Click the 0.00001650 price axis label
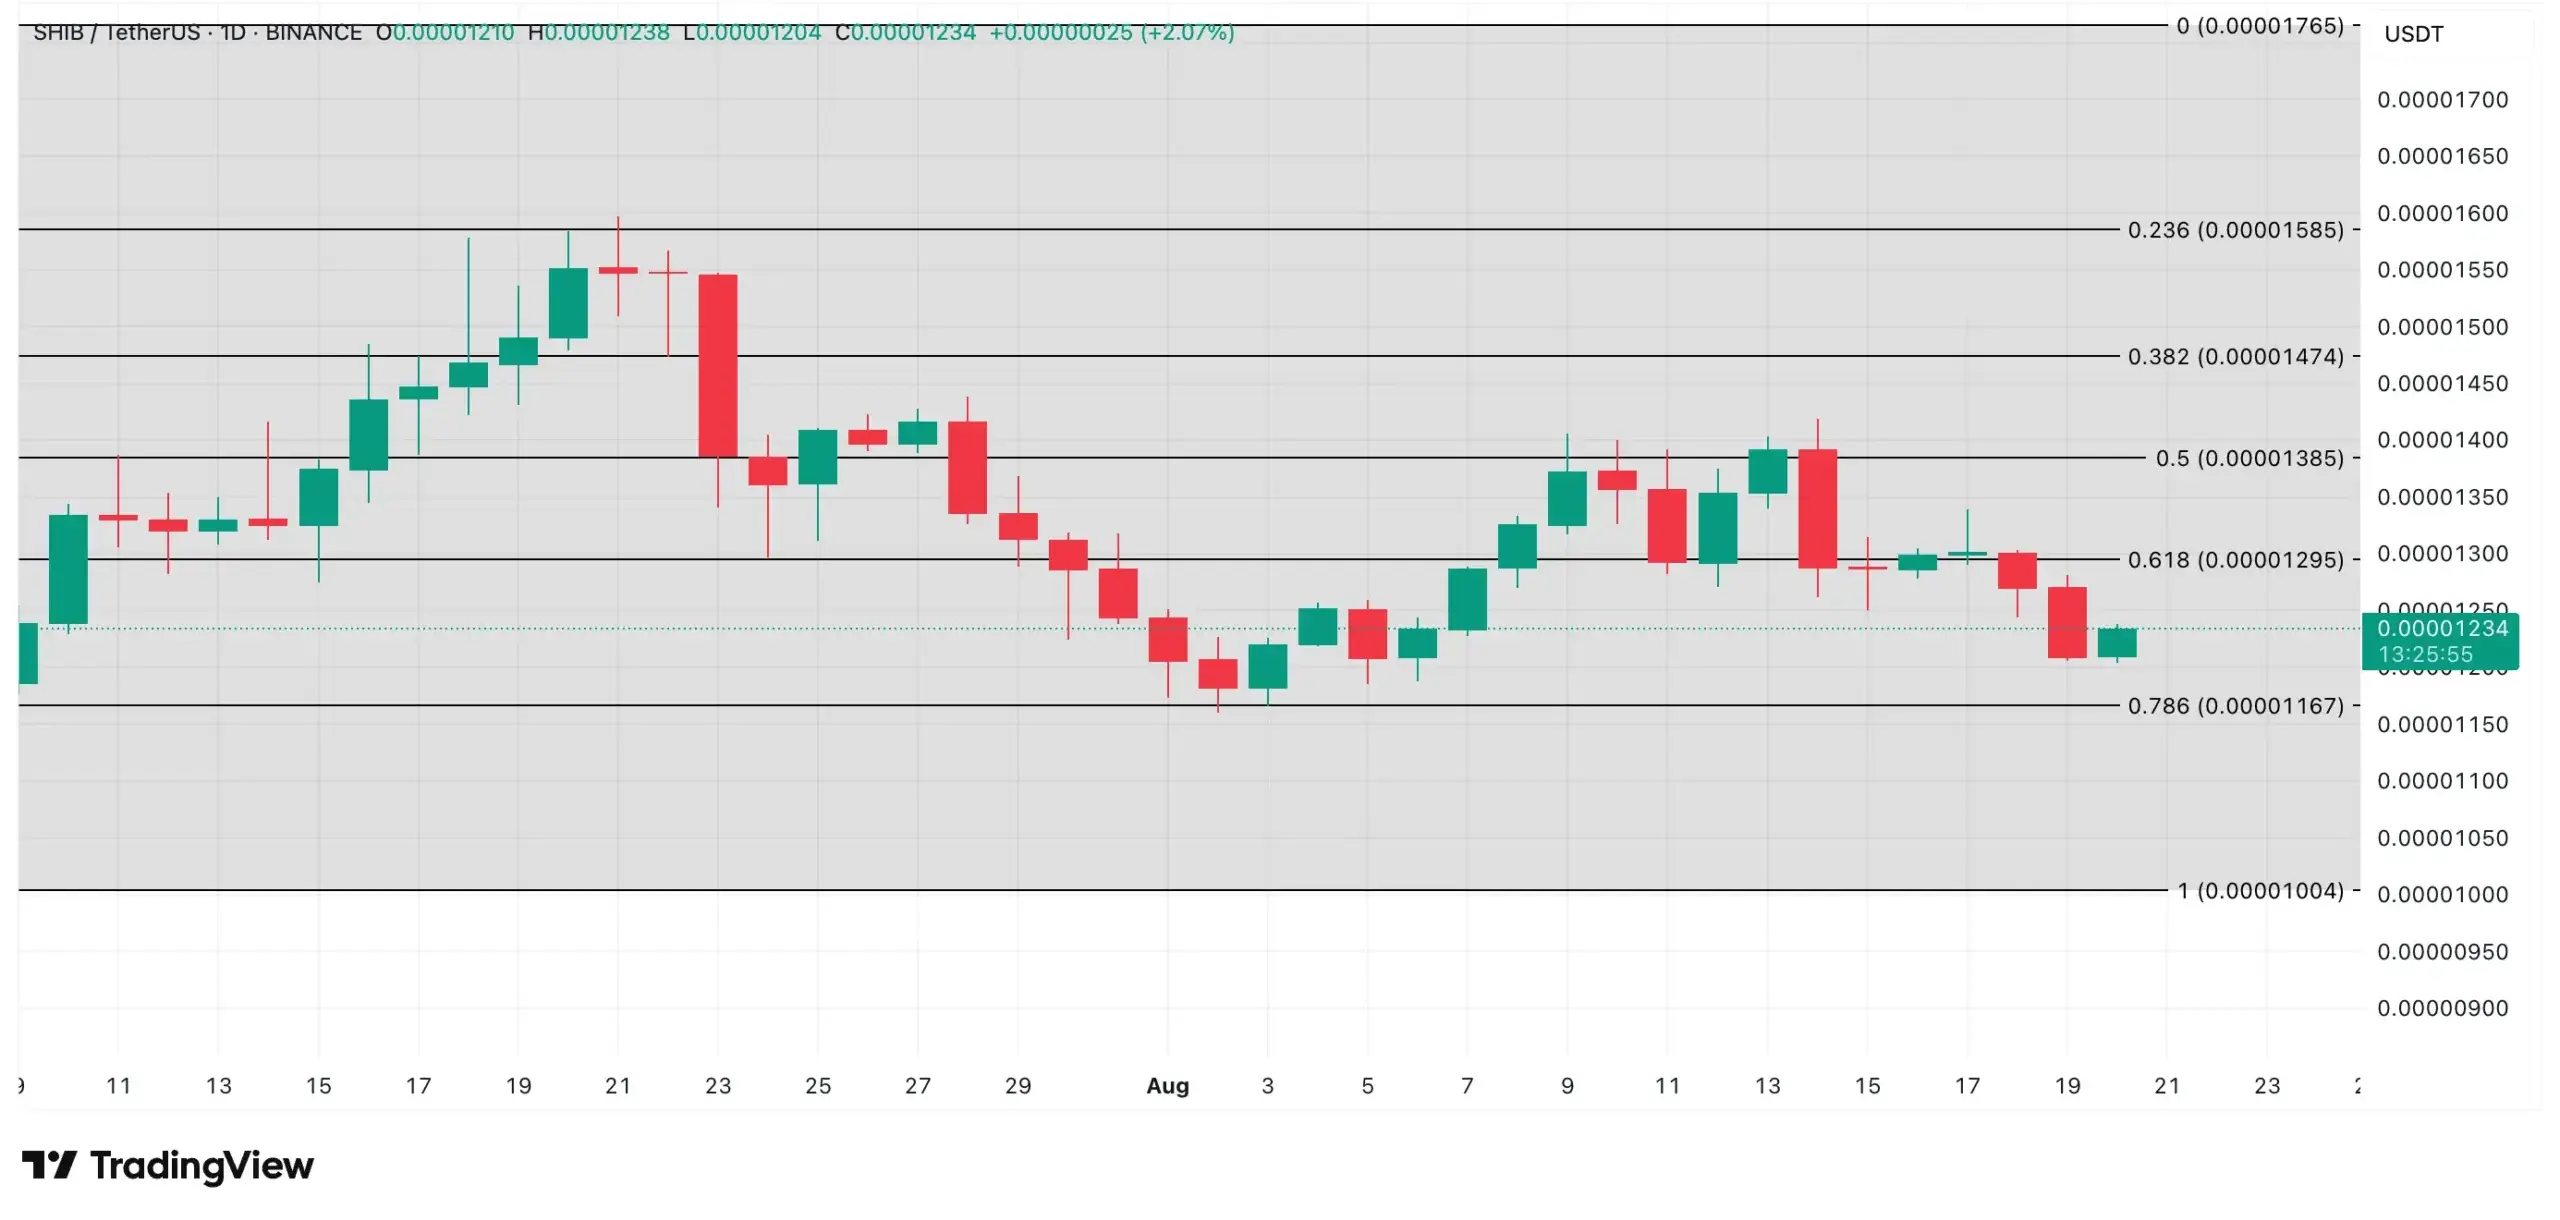Viewport: 2560px width, 1220px height. pyautogui.click(x=2442, y=157)
